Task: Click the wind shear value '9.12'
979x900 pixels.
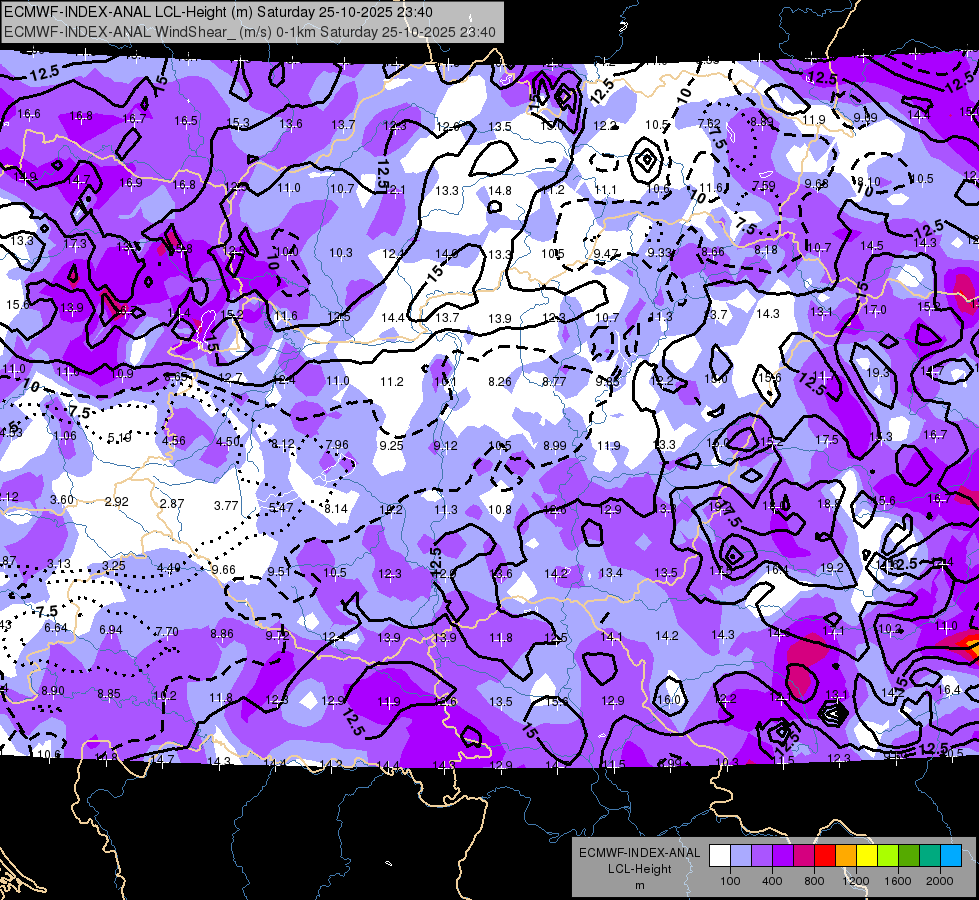Action: (x=445, y=446)
